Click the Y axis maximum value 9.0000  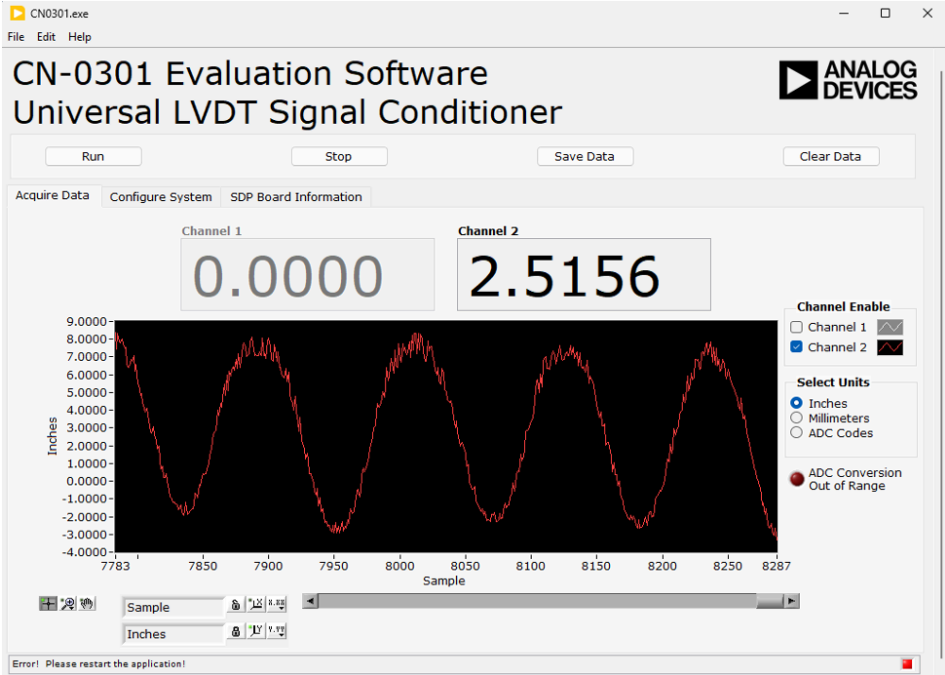[x=86, y=321]
